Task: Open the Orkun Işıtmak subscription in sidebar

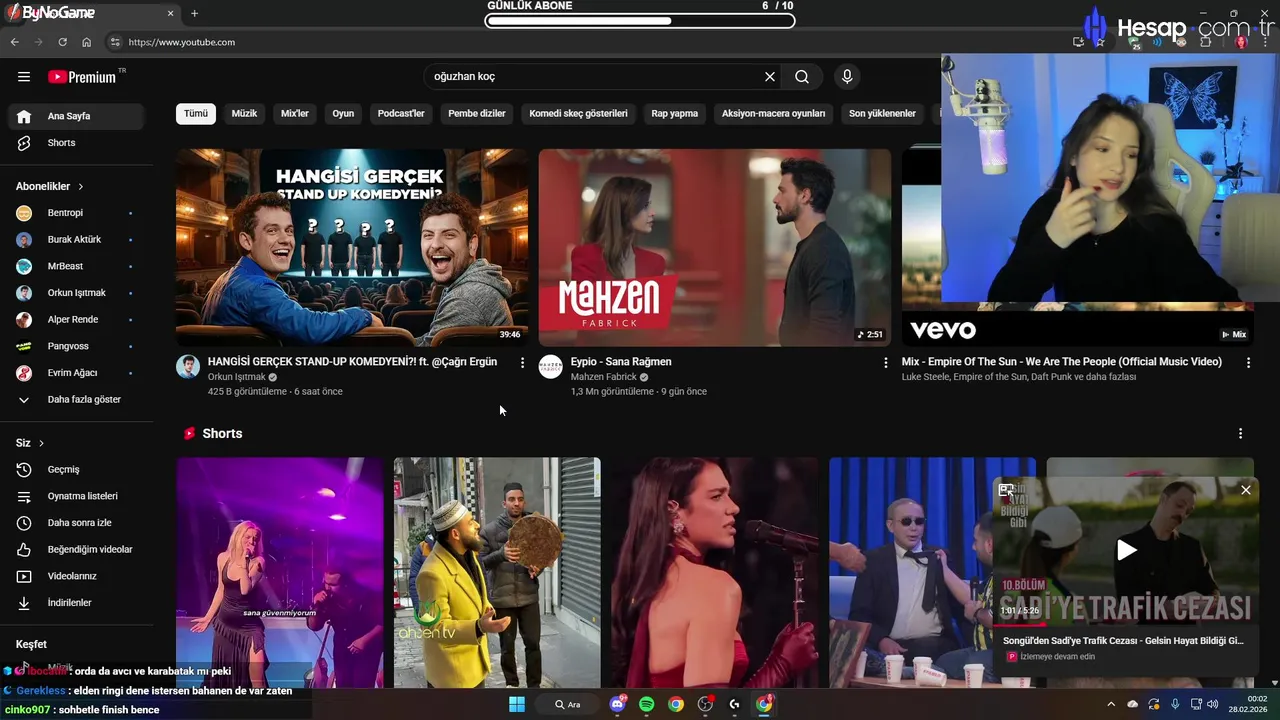Action: 76,293
